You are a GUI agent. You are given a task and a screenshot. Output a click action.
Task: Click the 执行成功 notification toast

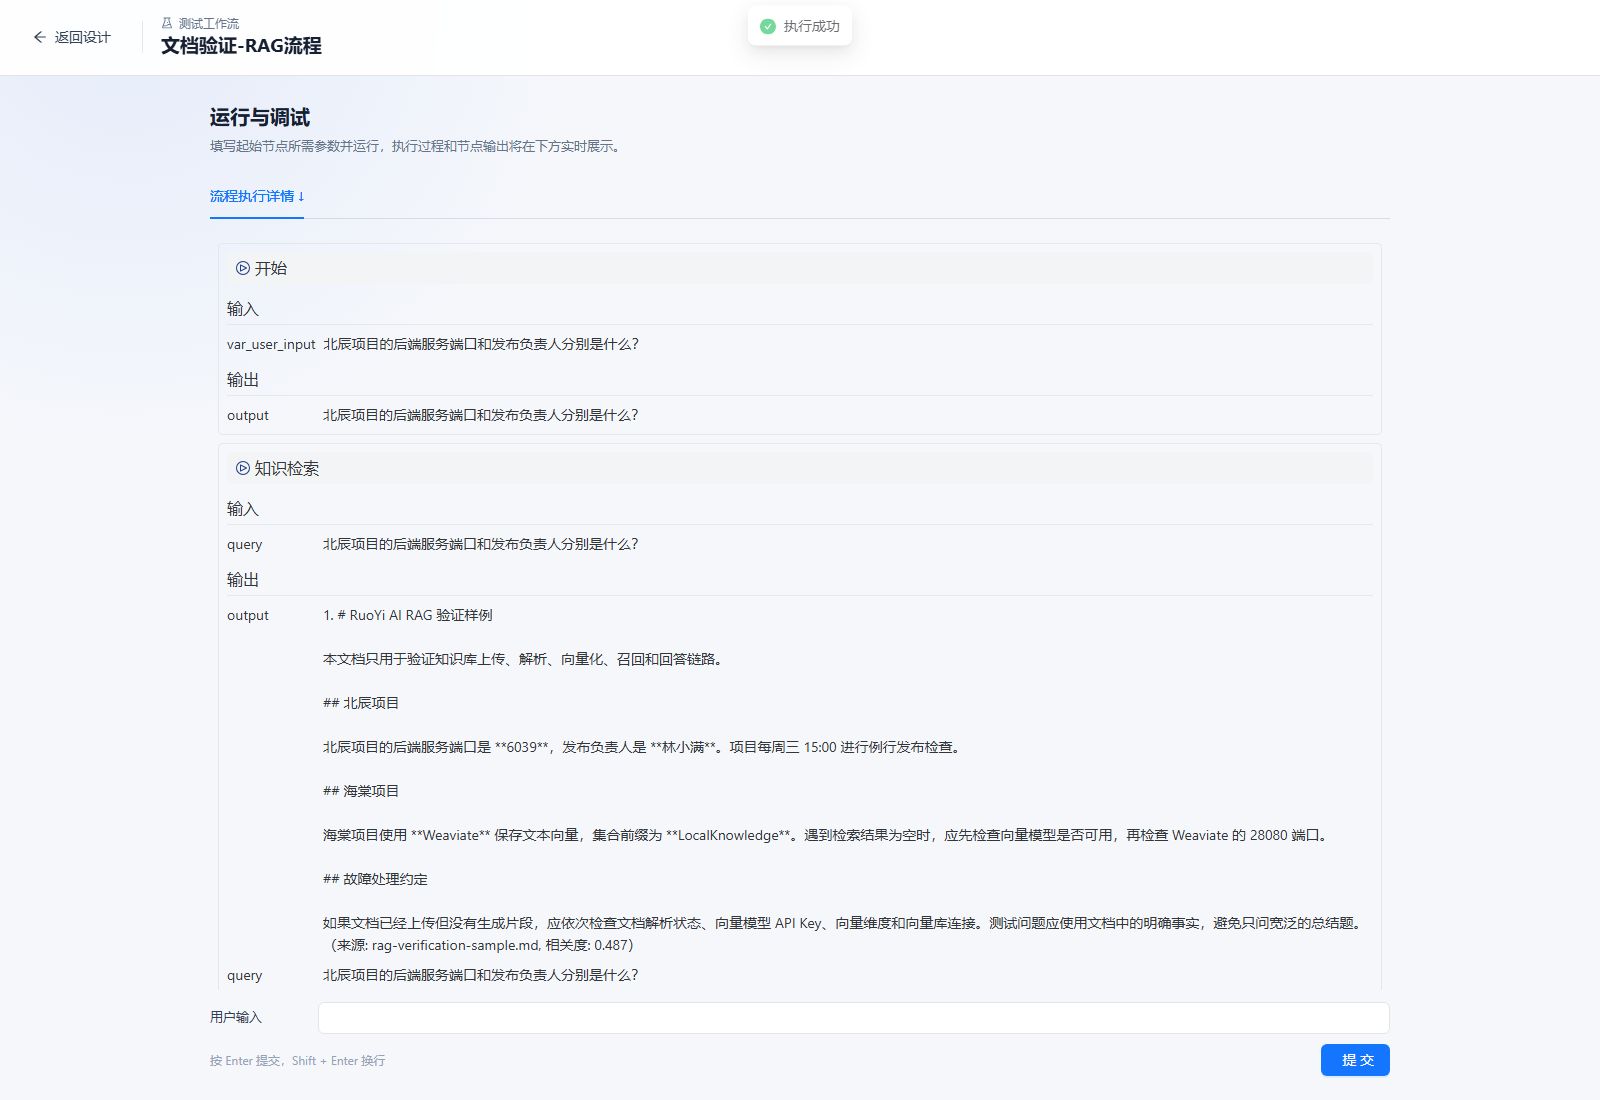click(800, 26)
